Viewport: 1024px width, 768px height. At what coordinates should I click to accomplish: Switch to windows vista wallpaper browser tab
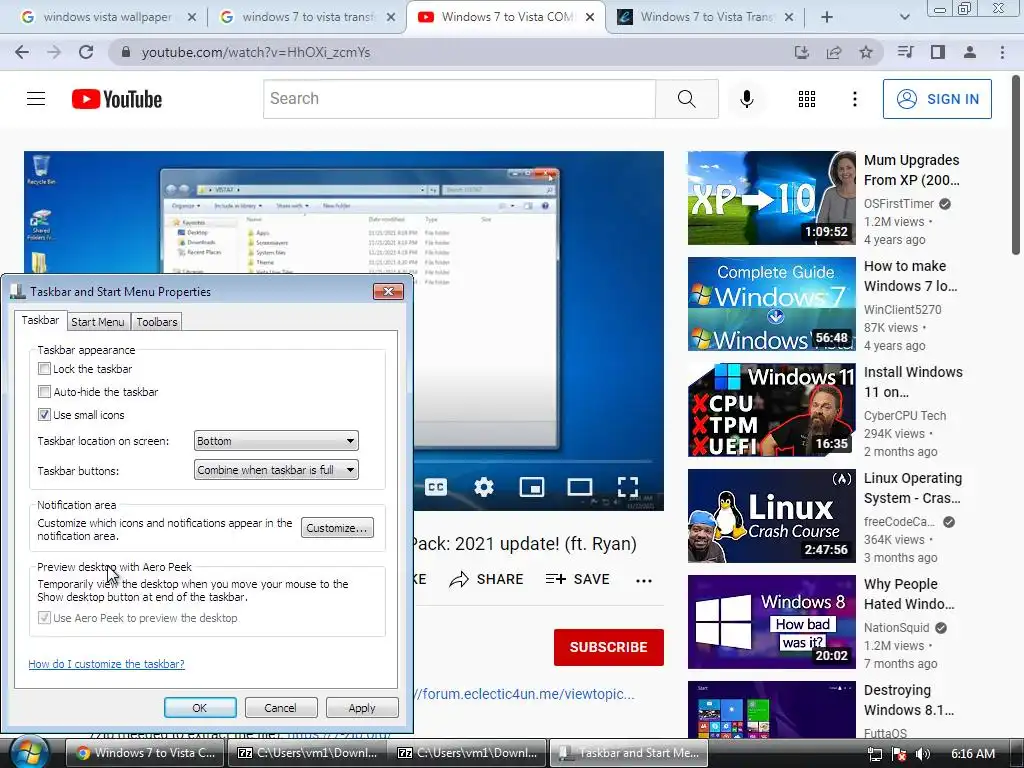click(x=108, y=17)
